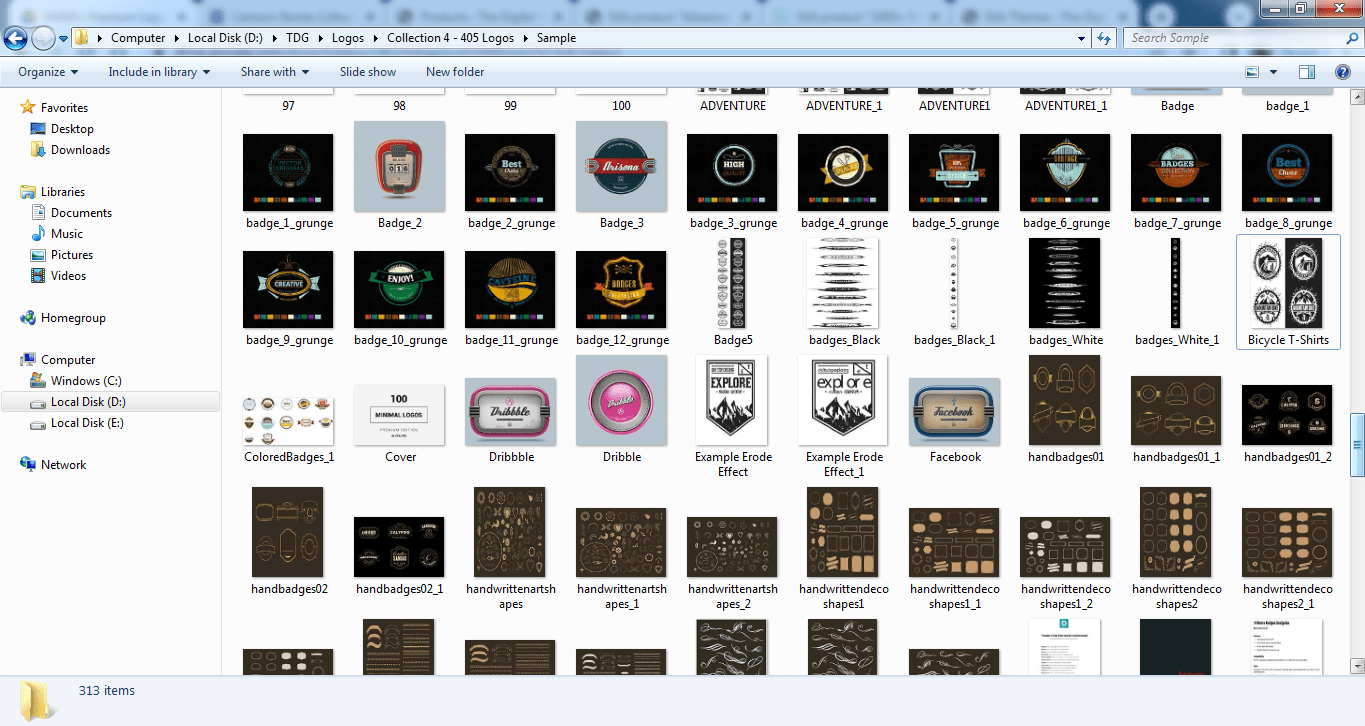Start the Slide show

coord(367,72)
